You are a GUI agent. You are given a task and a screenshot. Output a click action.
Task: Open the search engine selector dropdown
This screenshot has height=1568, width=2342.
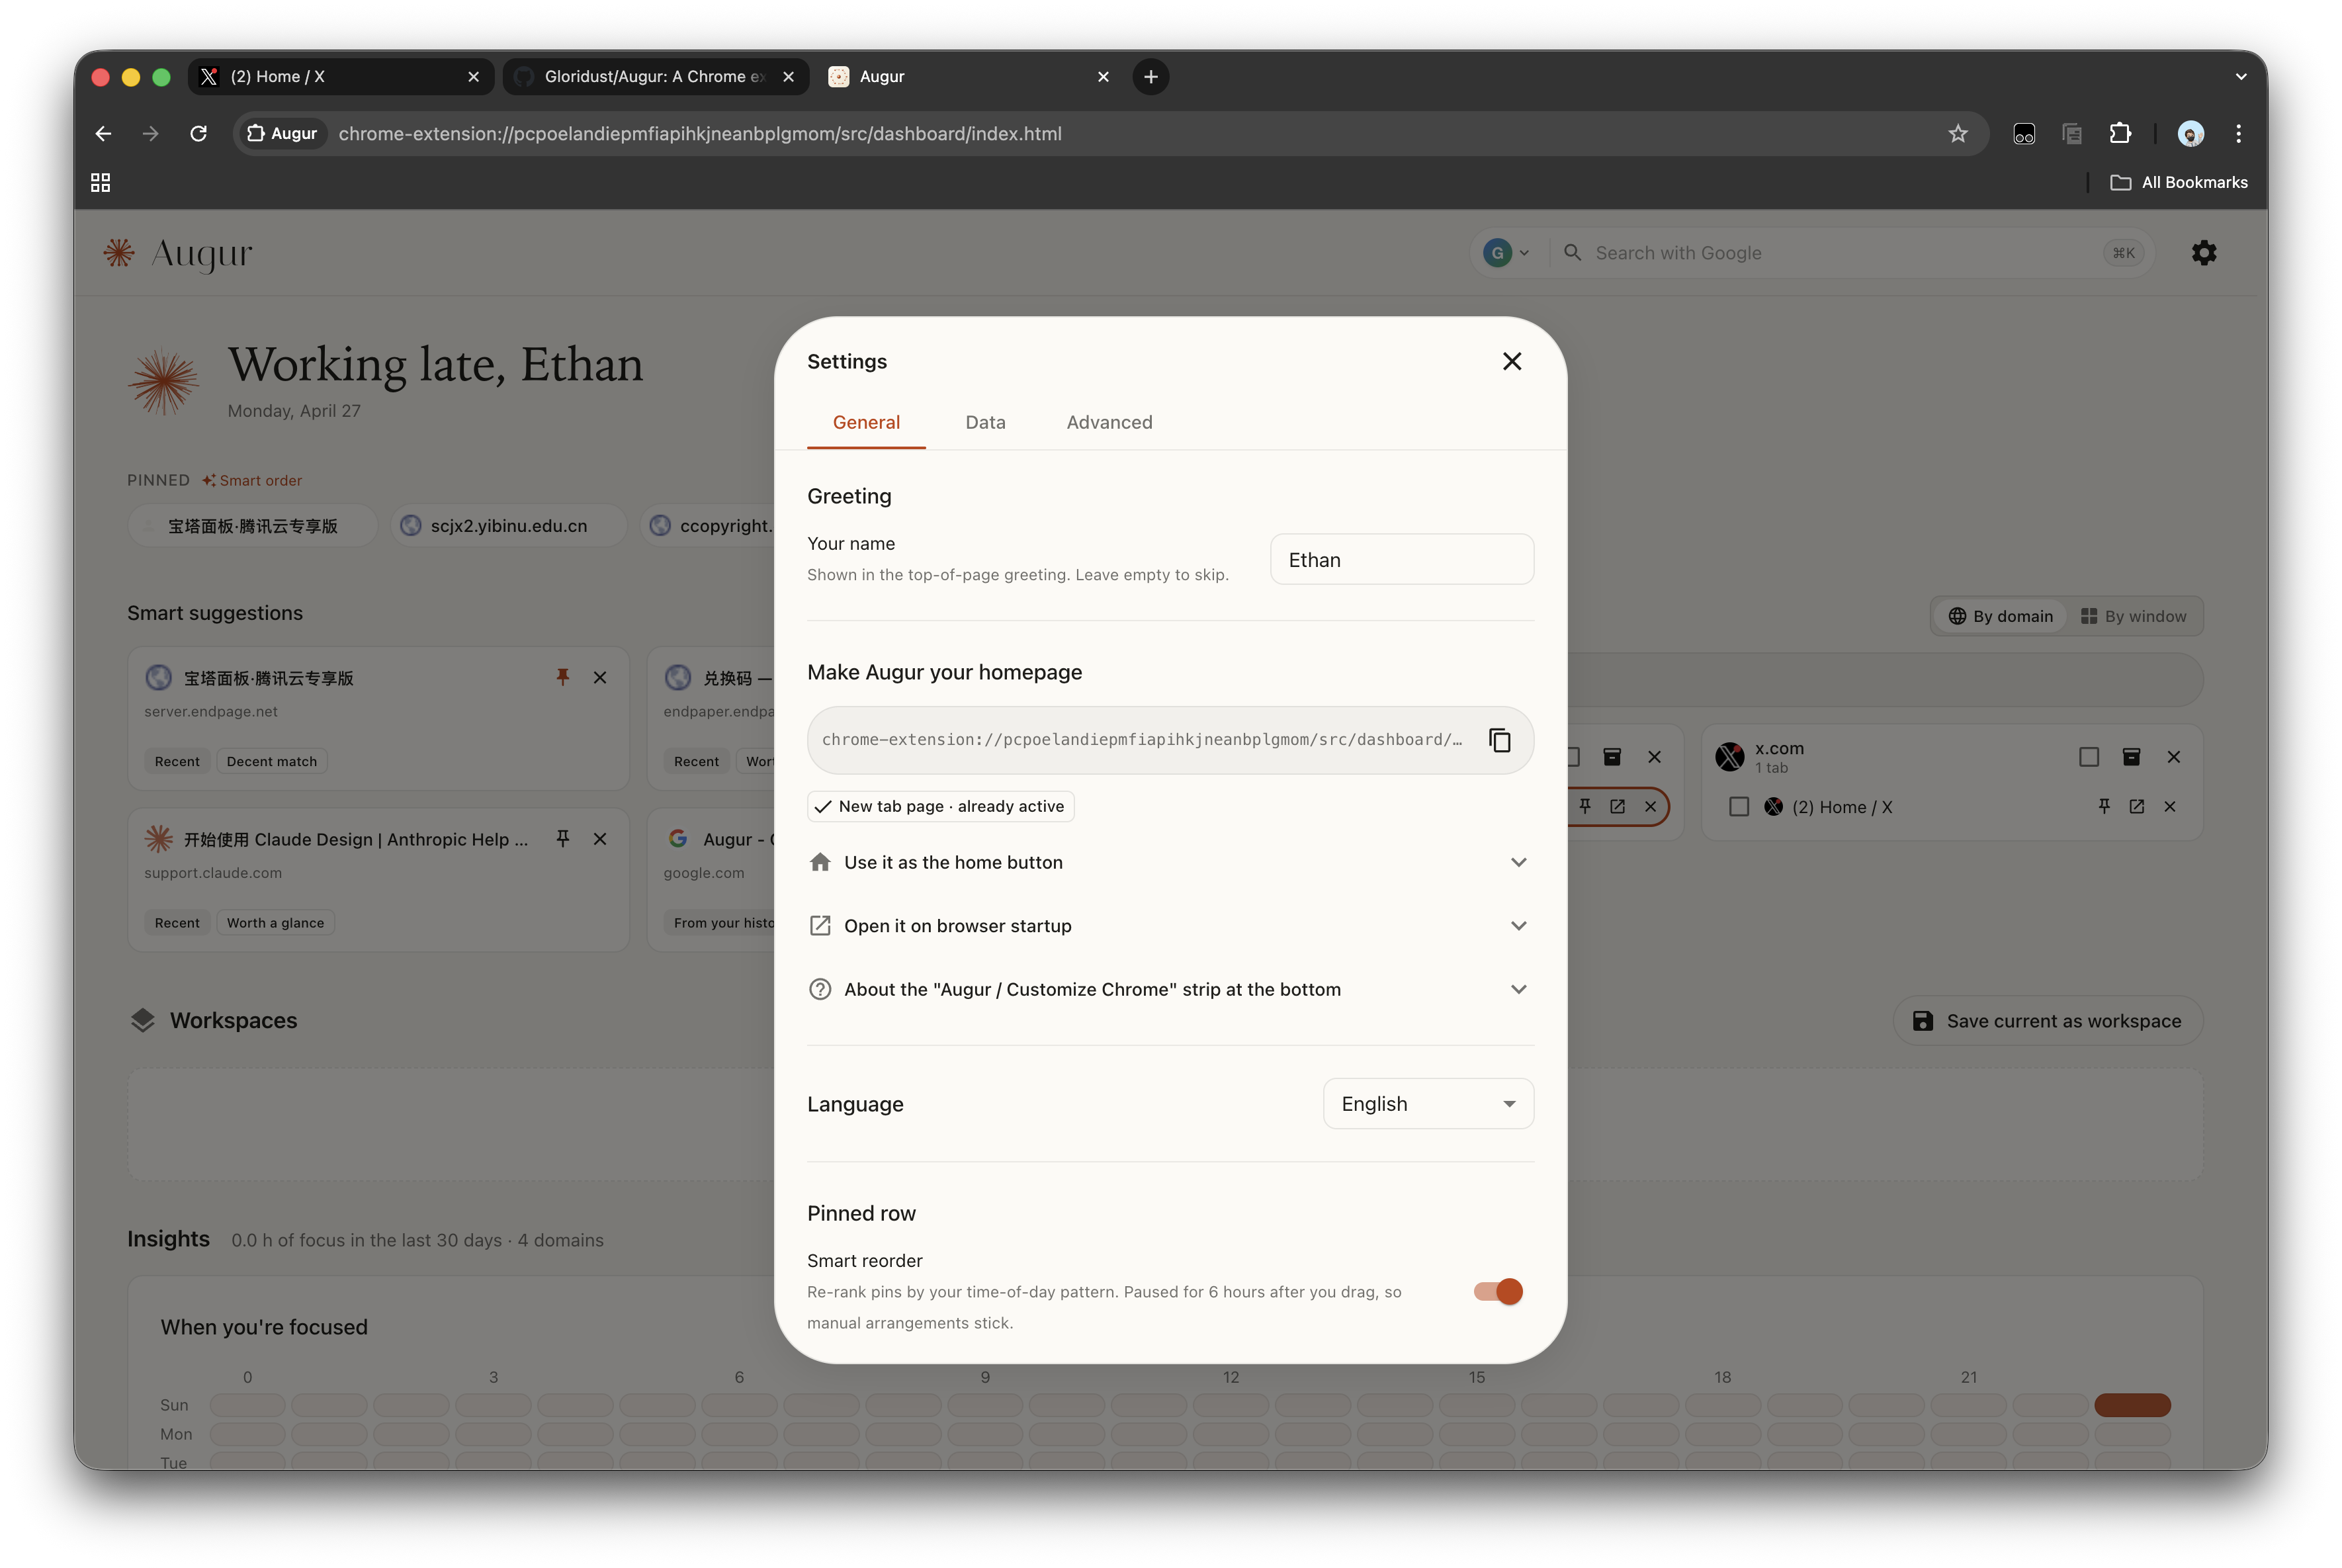(1505, 253)
